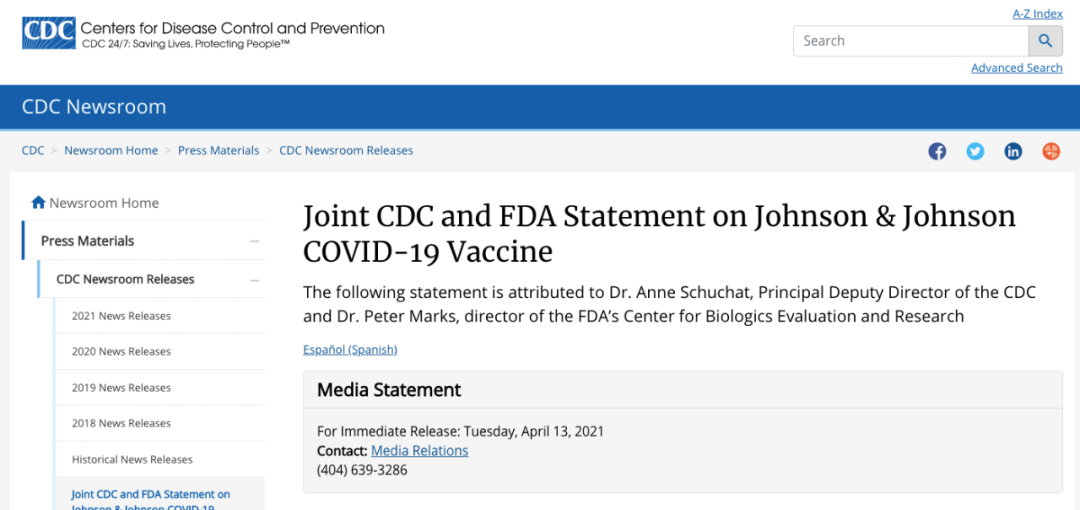Share the page on LinkedIn
Viewport: 1080px width, 510px height.
[1012, 152]
